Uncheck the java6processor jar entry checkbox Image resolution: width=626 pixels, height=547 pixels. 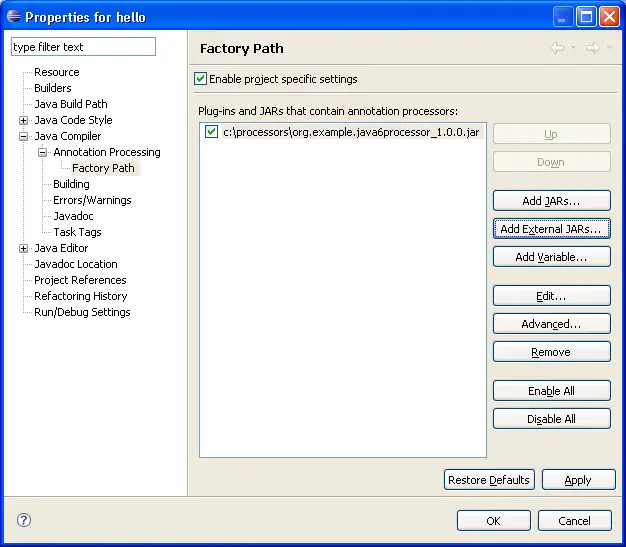coord(211,131)
